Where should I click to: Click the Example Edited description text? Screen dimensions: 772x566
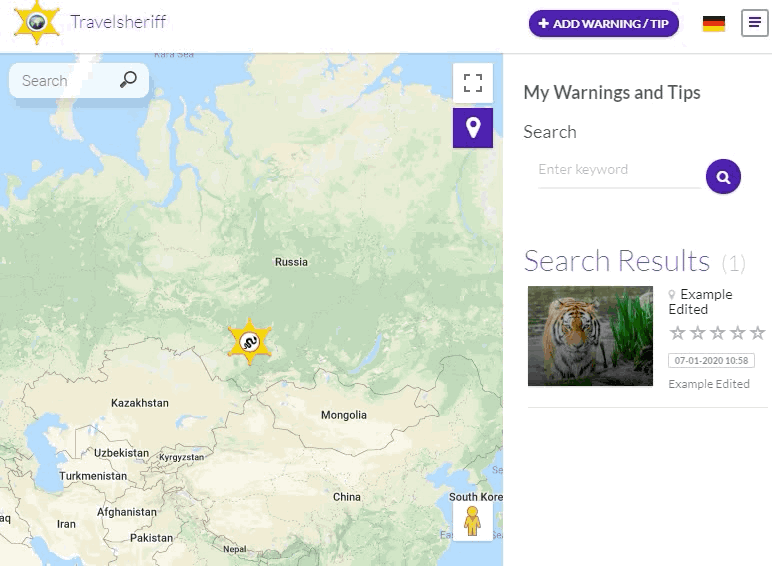(709, 384)
